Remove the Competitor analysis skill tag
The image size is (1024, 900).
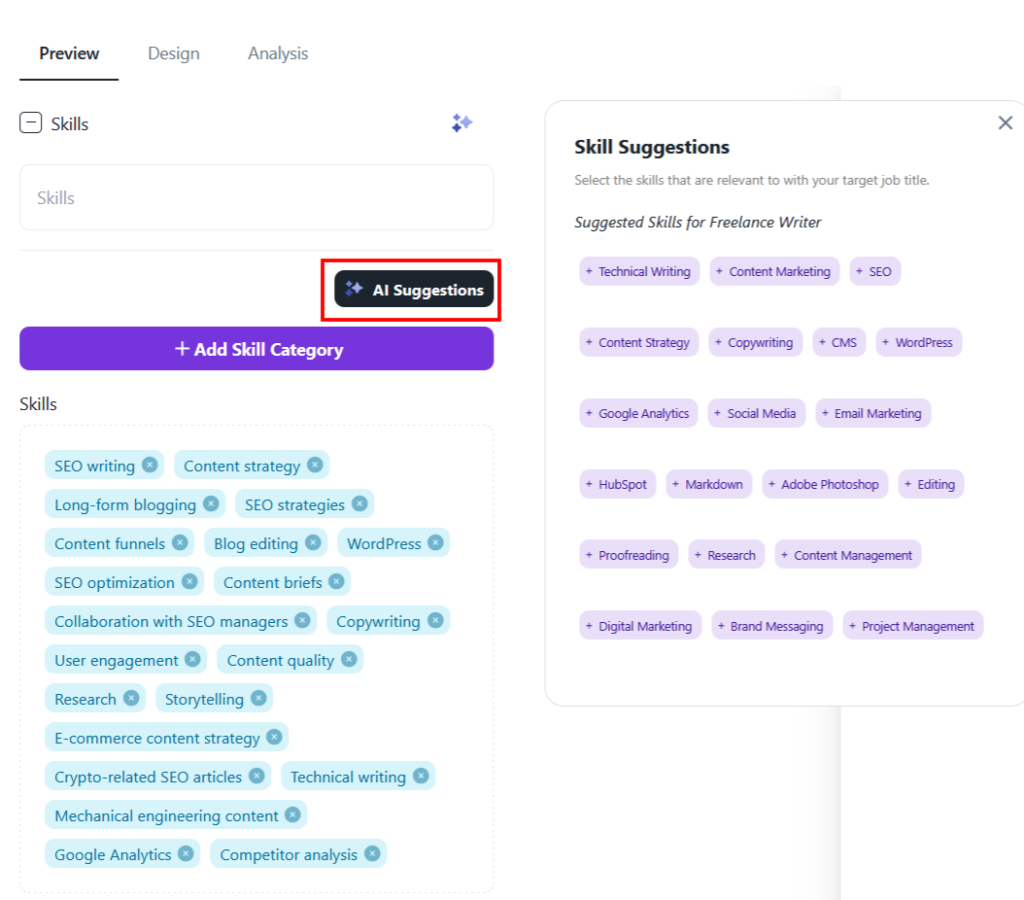[x=374, y=854]
